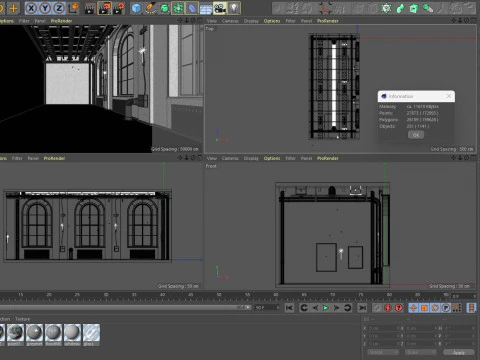Open Cameras menu in Top viewport
This screenshot has width=480, height=360.
coord(230,21)
